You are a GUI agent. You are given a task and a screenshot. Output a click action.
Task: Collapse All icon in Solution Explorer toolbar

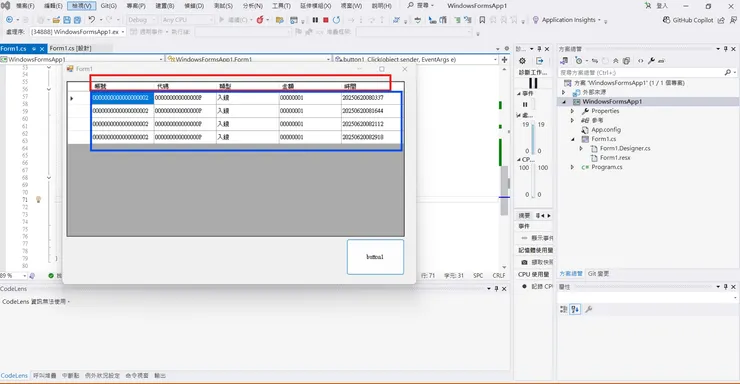616,61
